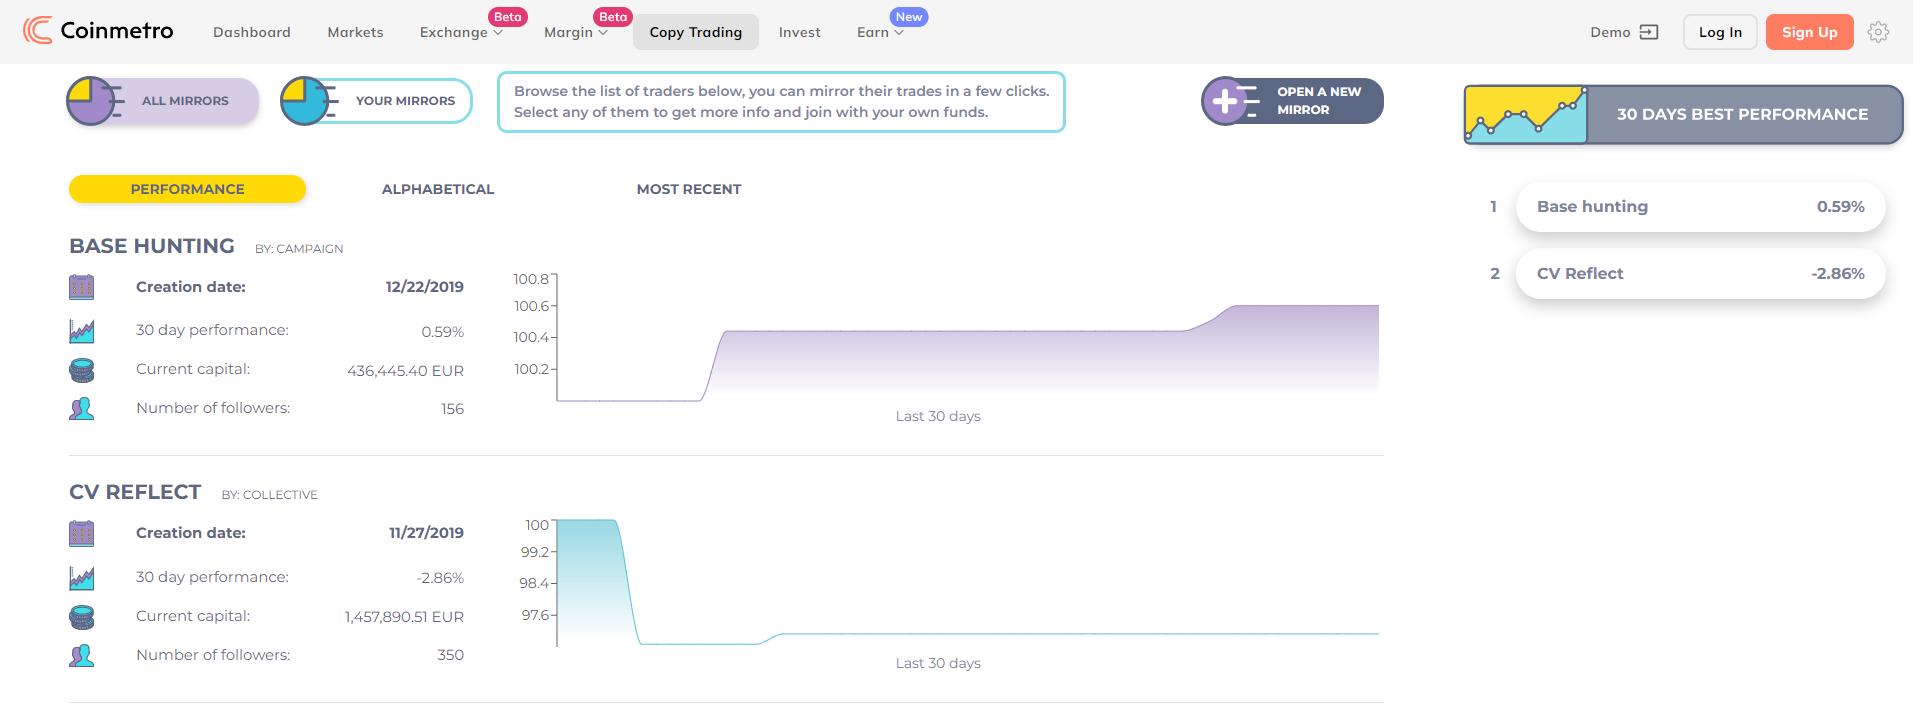Click the 30 Days Best Performance header
This screenshot has width=1913, height=704.
pos(1684,115)
